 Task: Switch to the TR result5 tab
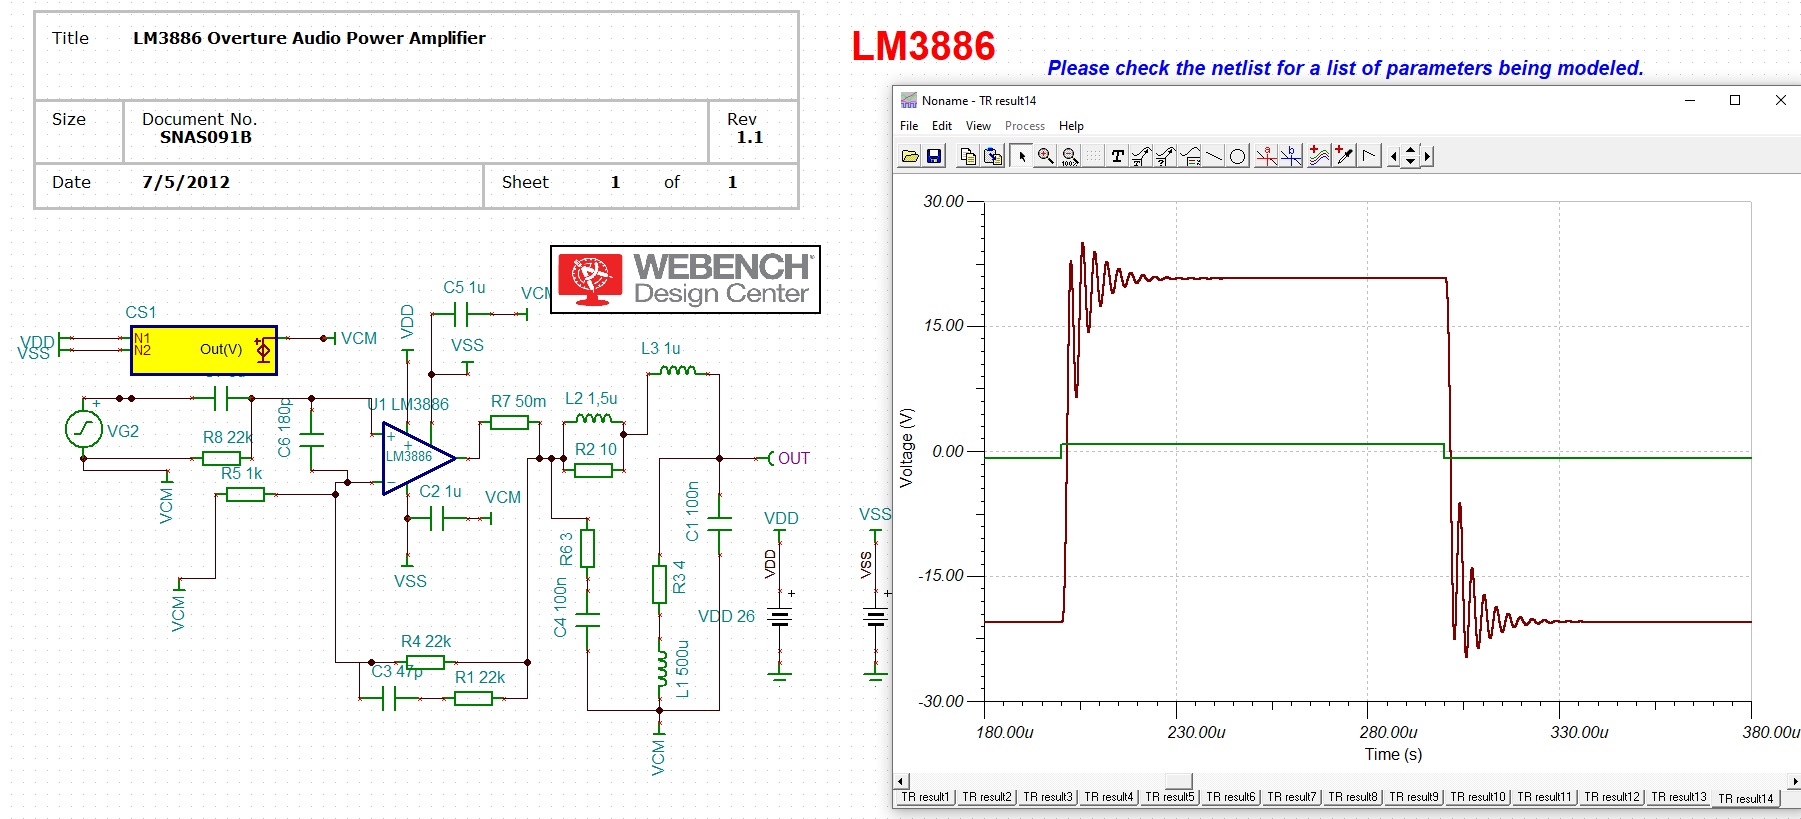point(1169,797)
